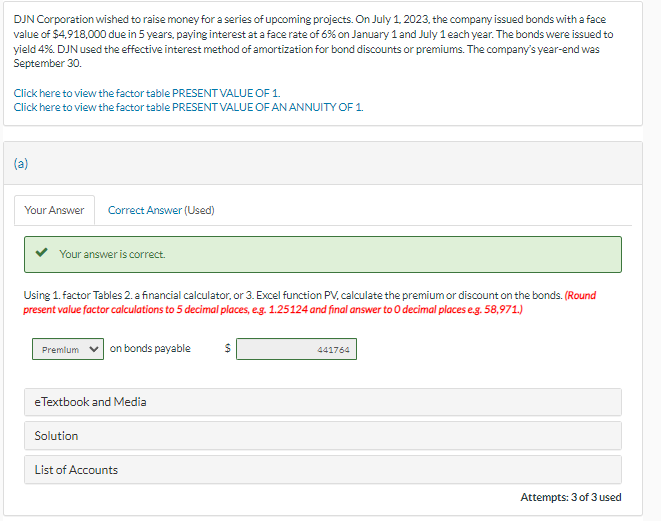The width and height of the screenshot is (661, 521).
Task: Click 'on bonds payable' label
Action: 150,348
